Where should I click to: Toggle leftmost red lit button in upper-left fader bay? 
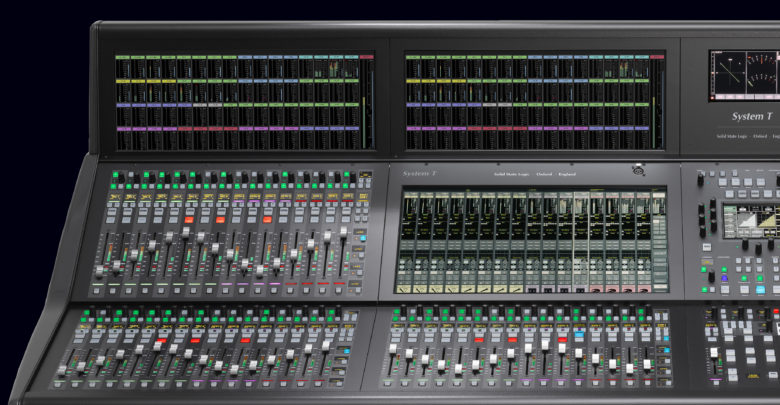tap(188, 219)
